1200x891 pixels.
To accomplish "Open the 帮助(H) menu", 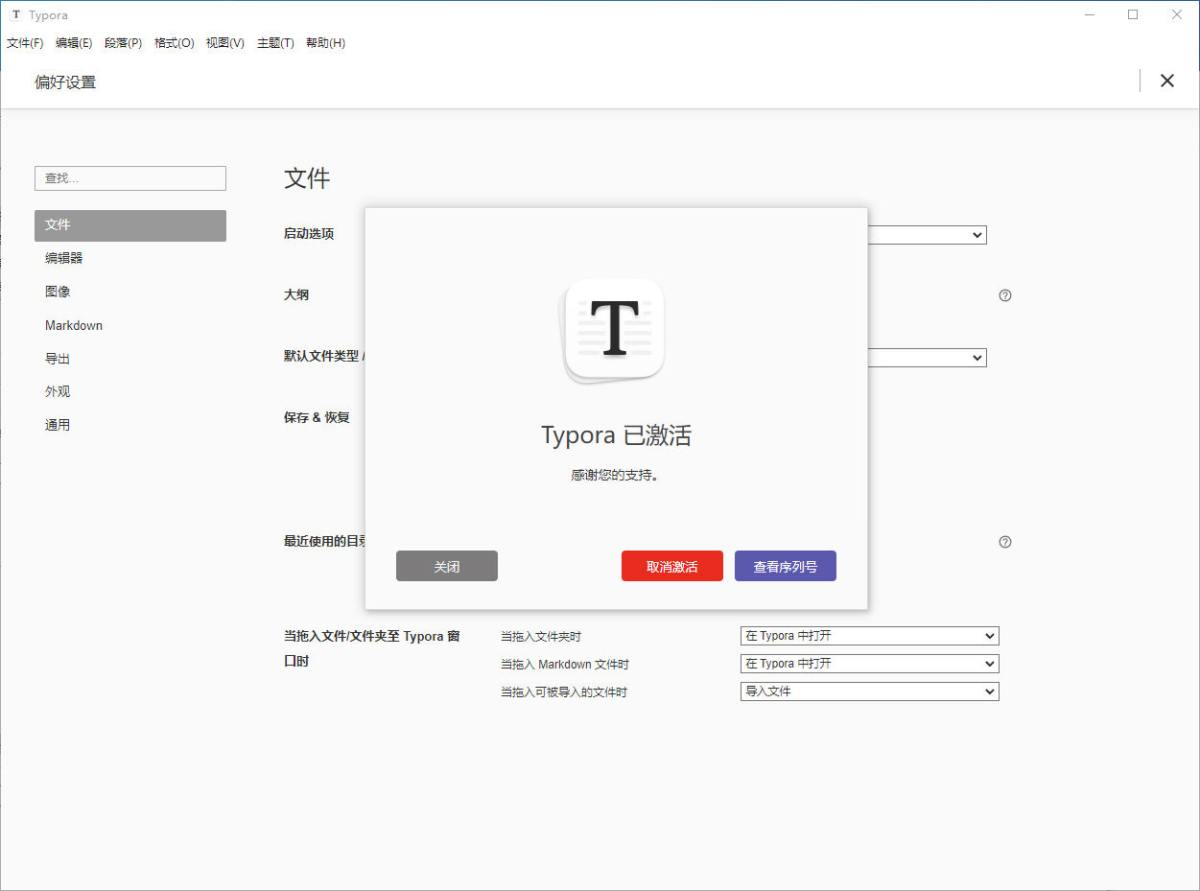I will (325, 43).
